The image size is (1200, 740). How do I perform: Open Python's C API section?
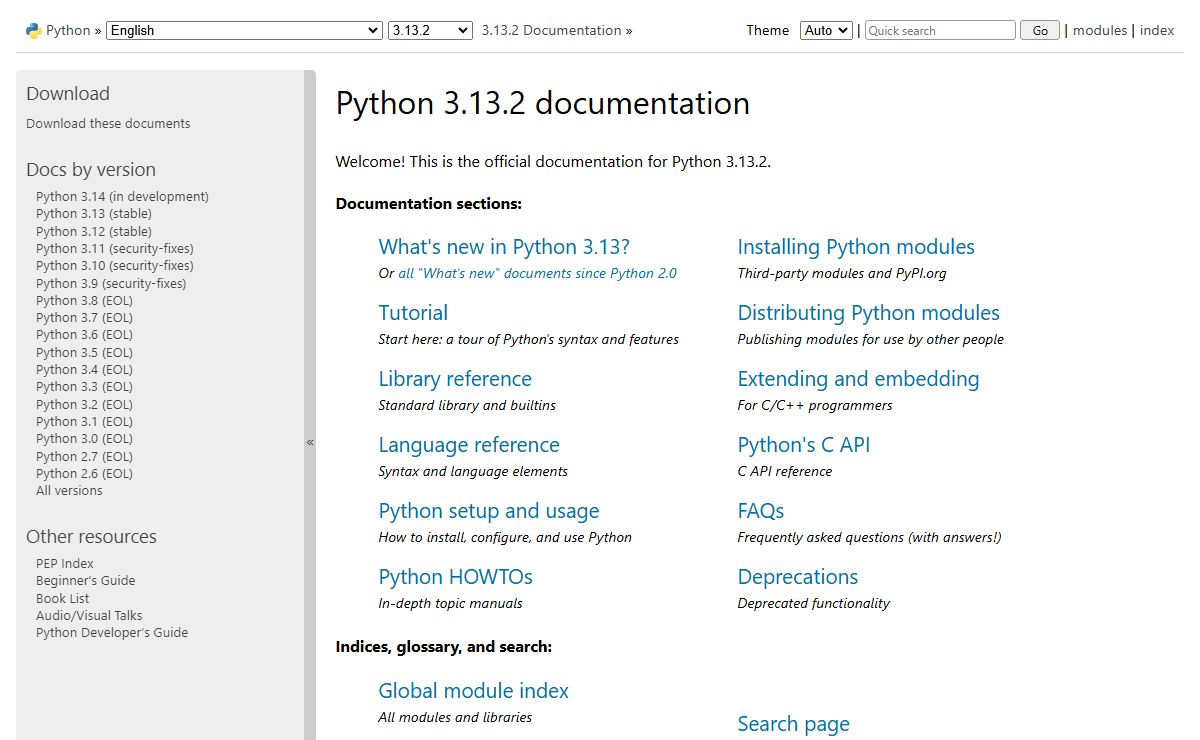coord(804,445)
